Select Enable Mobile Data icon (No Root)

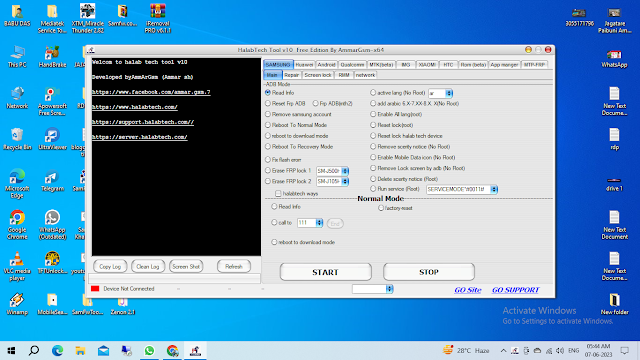pos(373,157)
